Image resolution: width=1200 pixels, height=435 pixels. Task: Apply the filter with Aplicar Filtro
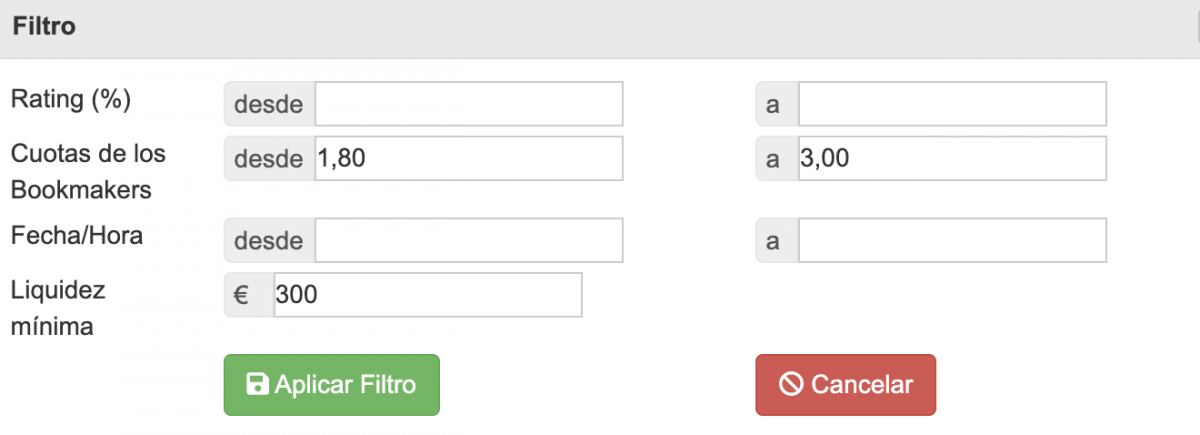(331, 385)
